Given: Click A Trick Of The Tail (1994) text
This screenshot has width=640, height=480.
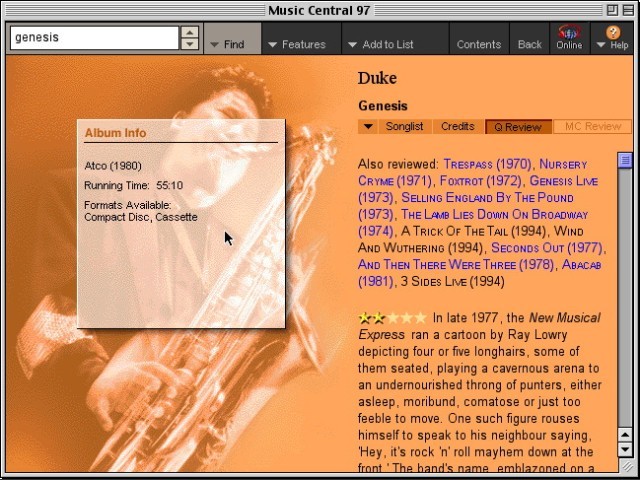Looking at the screenshot, I should coord(474,231).
